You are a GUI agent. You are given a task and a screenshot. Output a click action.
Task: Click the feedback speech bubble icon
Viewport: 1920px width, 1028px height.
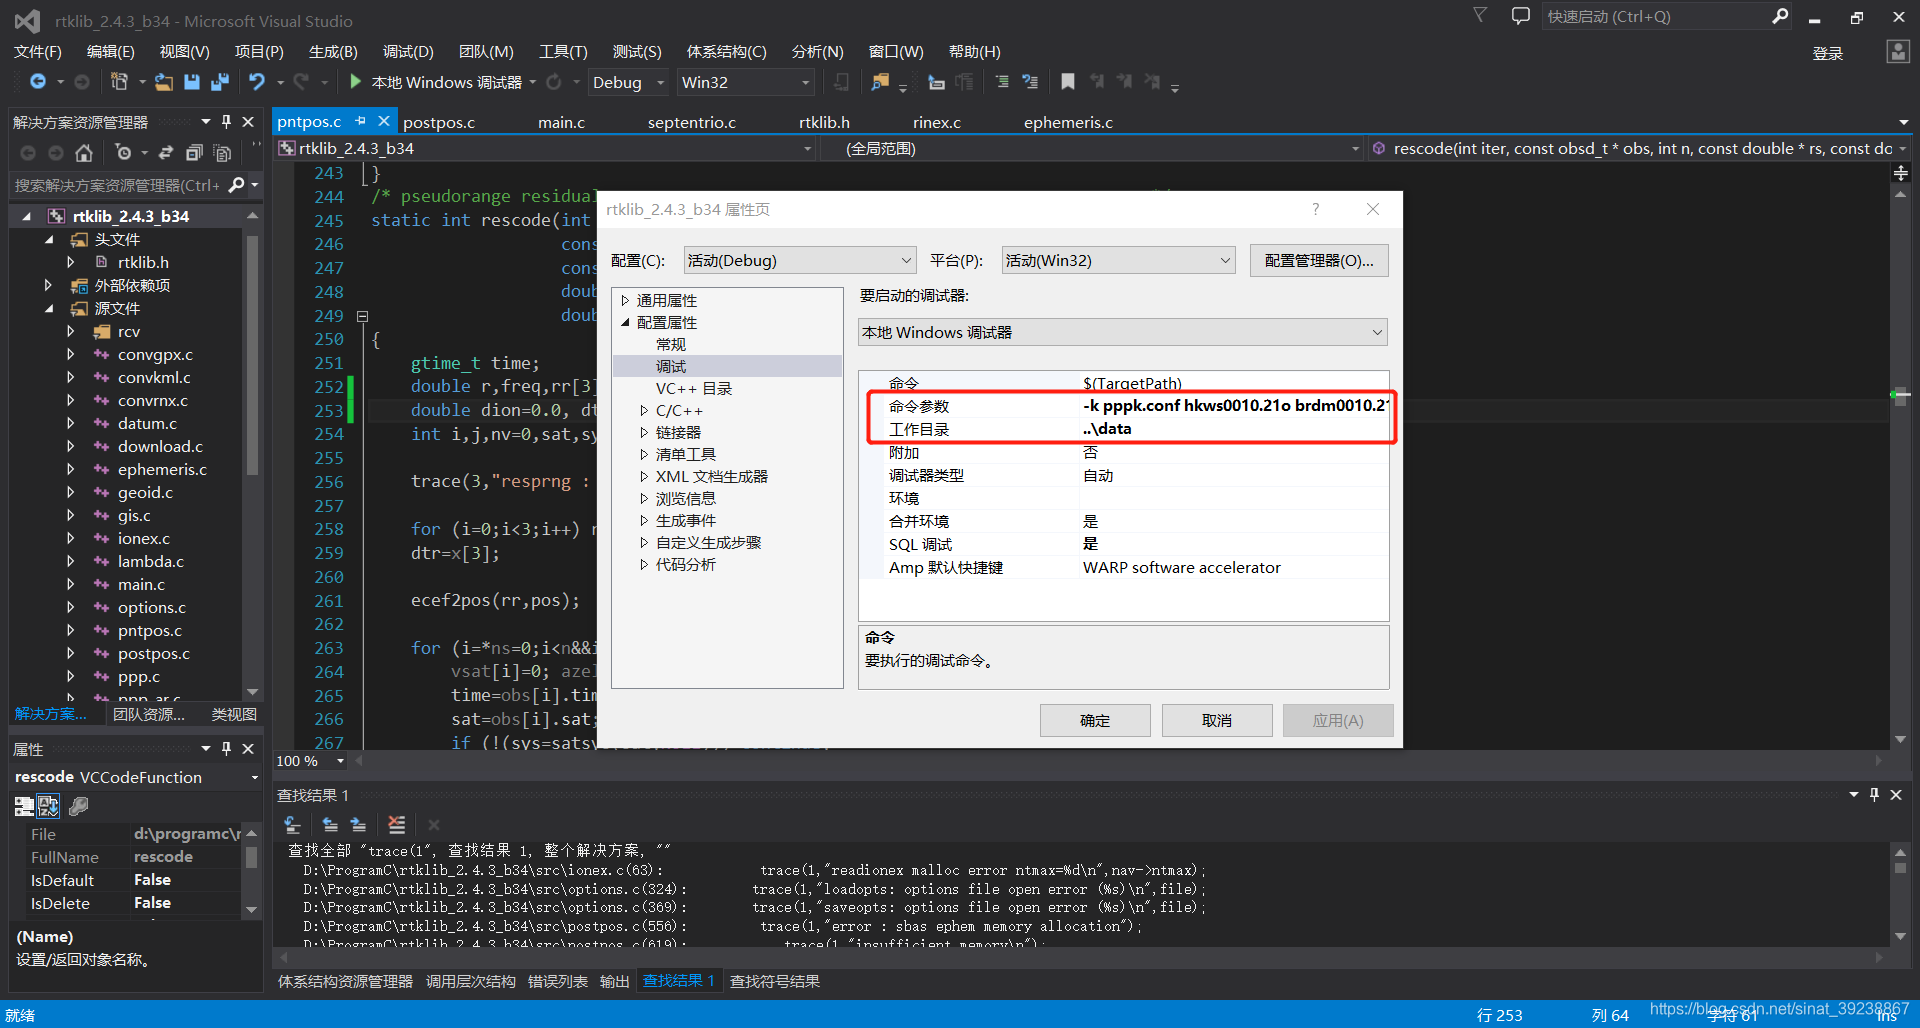[1520, 16]
